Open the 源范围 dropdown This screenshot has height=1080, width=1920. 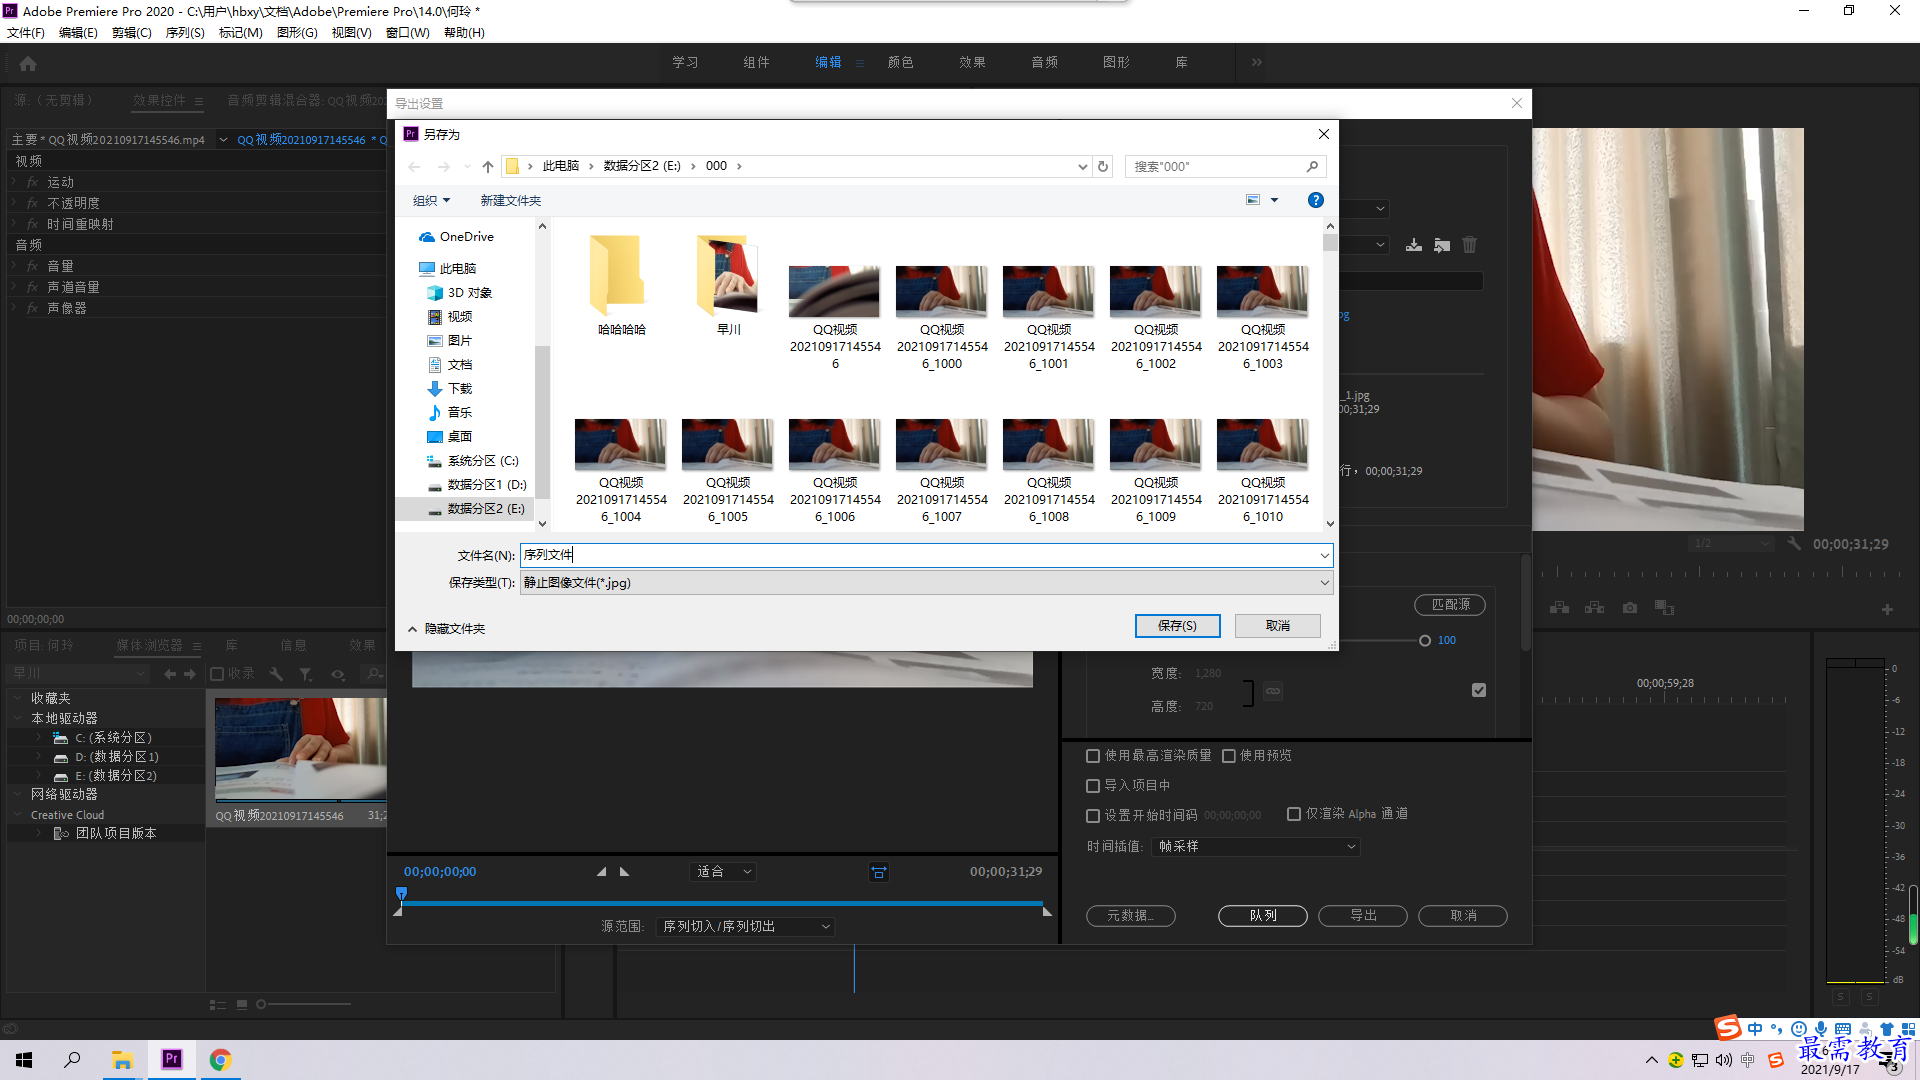click(745, 927)
